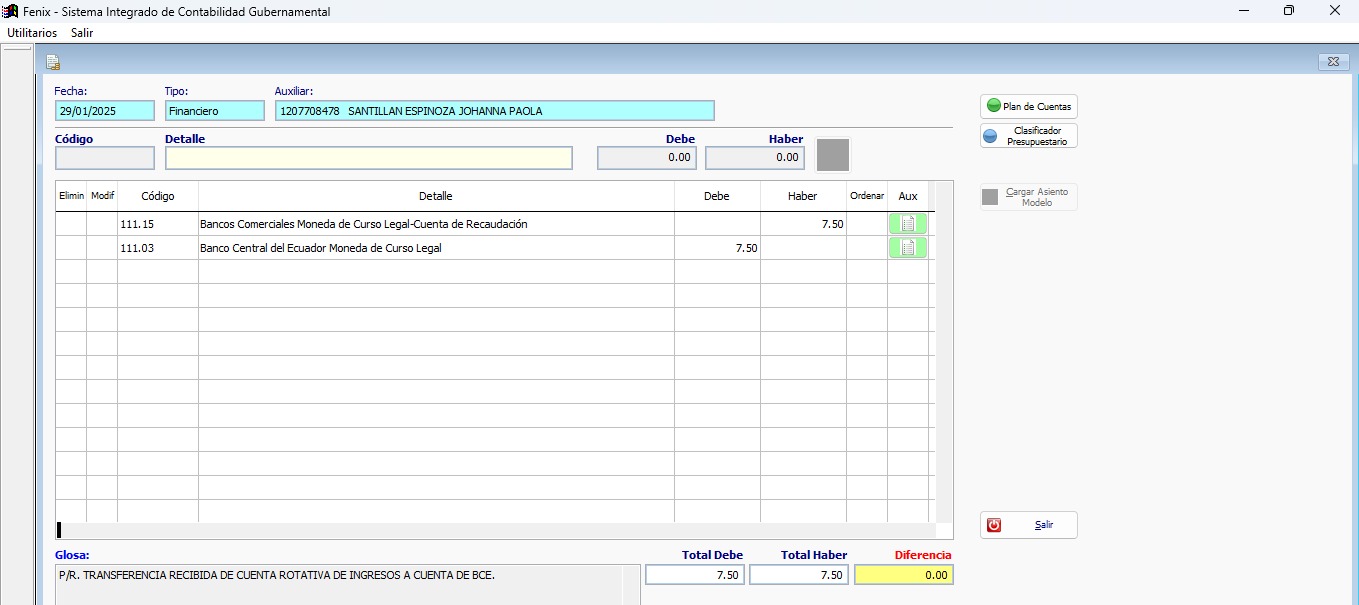
Task: Click Salir in the menu bar
Action: click(82, 32)
